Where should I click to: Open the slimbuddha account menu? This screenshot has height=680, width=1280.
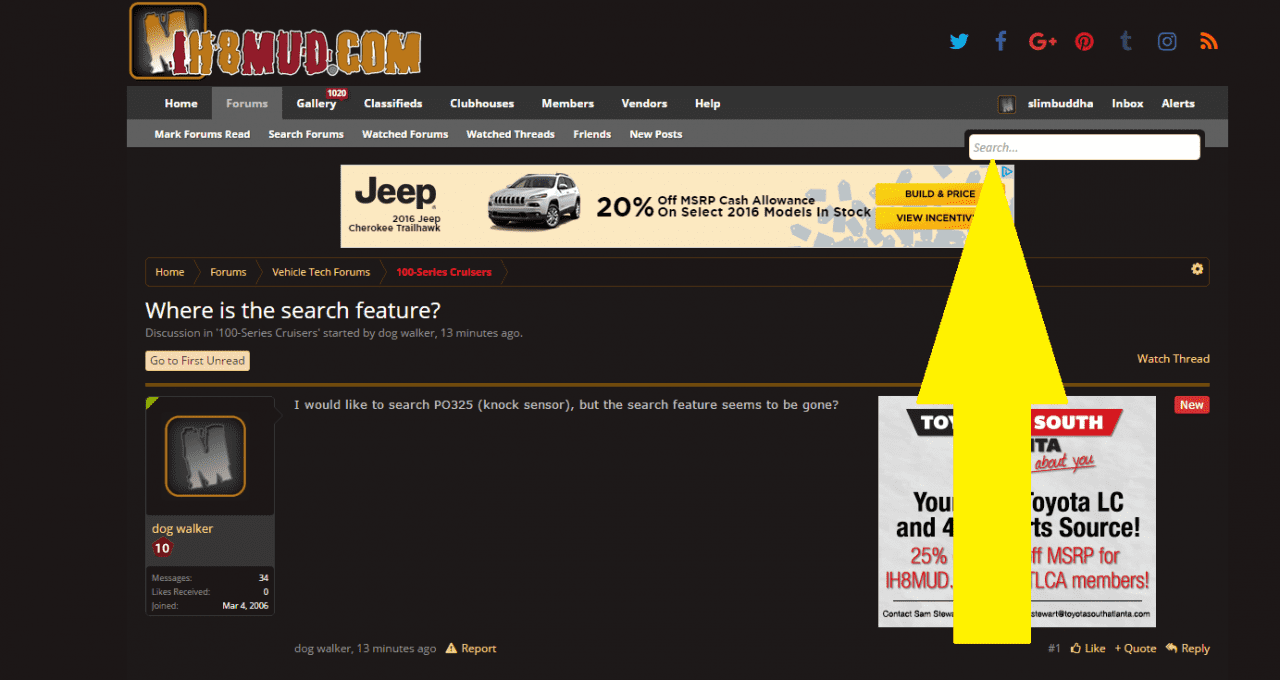(x=1060, y=103)
